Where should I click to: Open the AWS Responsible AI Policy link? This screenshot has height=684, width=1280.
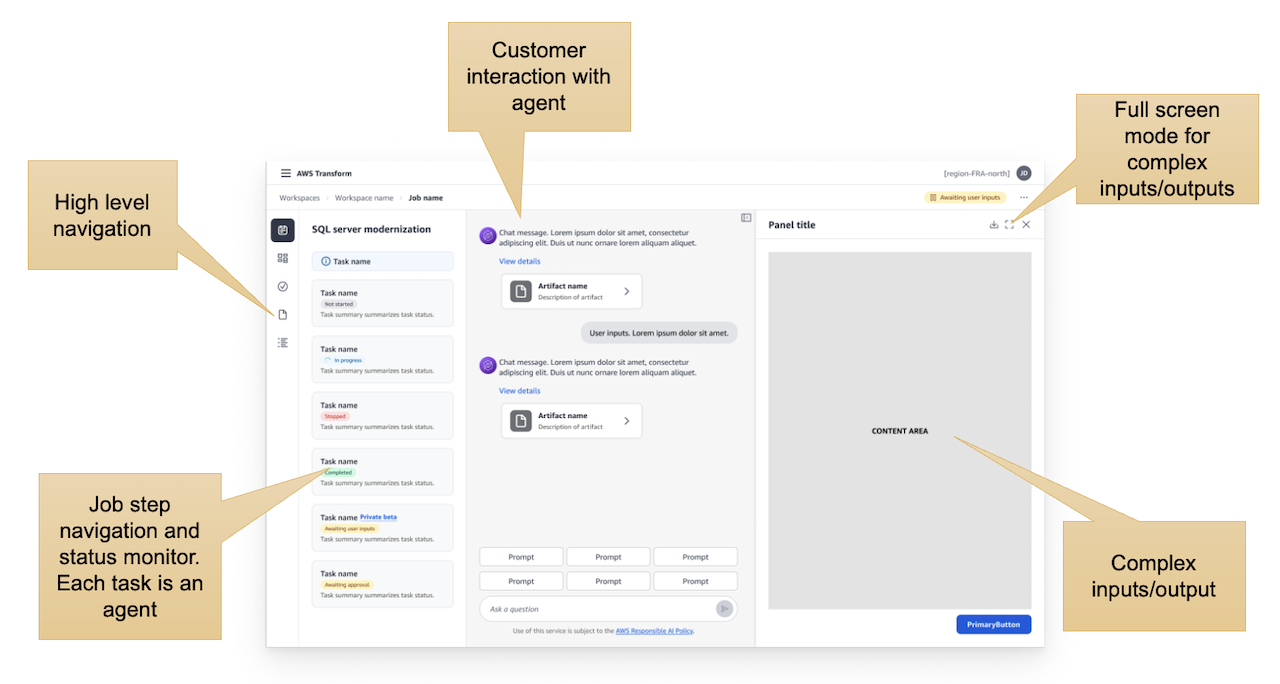pyautogui.click(x=654, y=631)
